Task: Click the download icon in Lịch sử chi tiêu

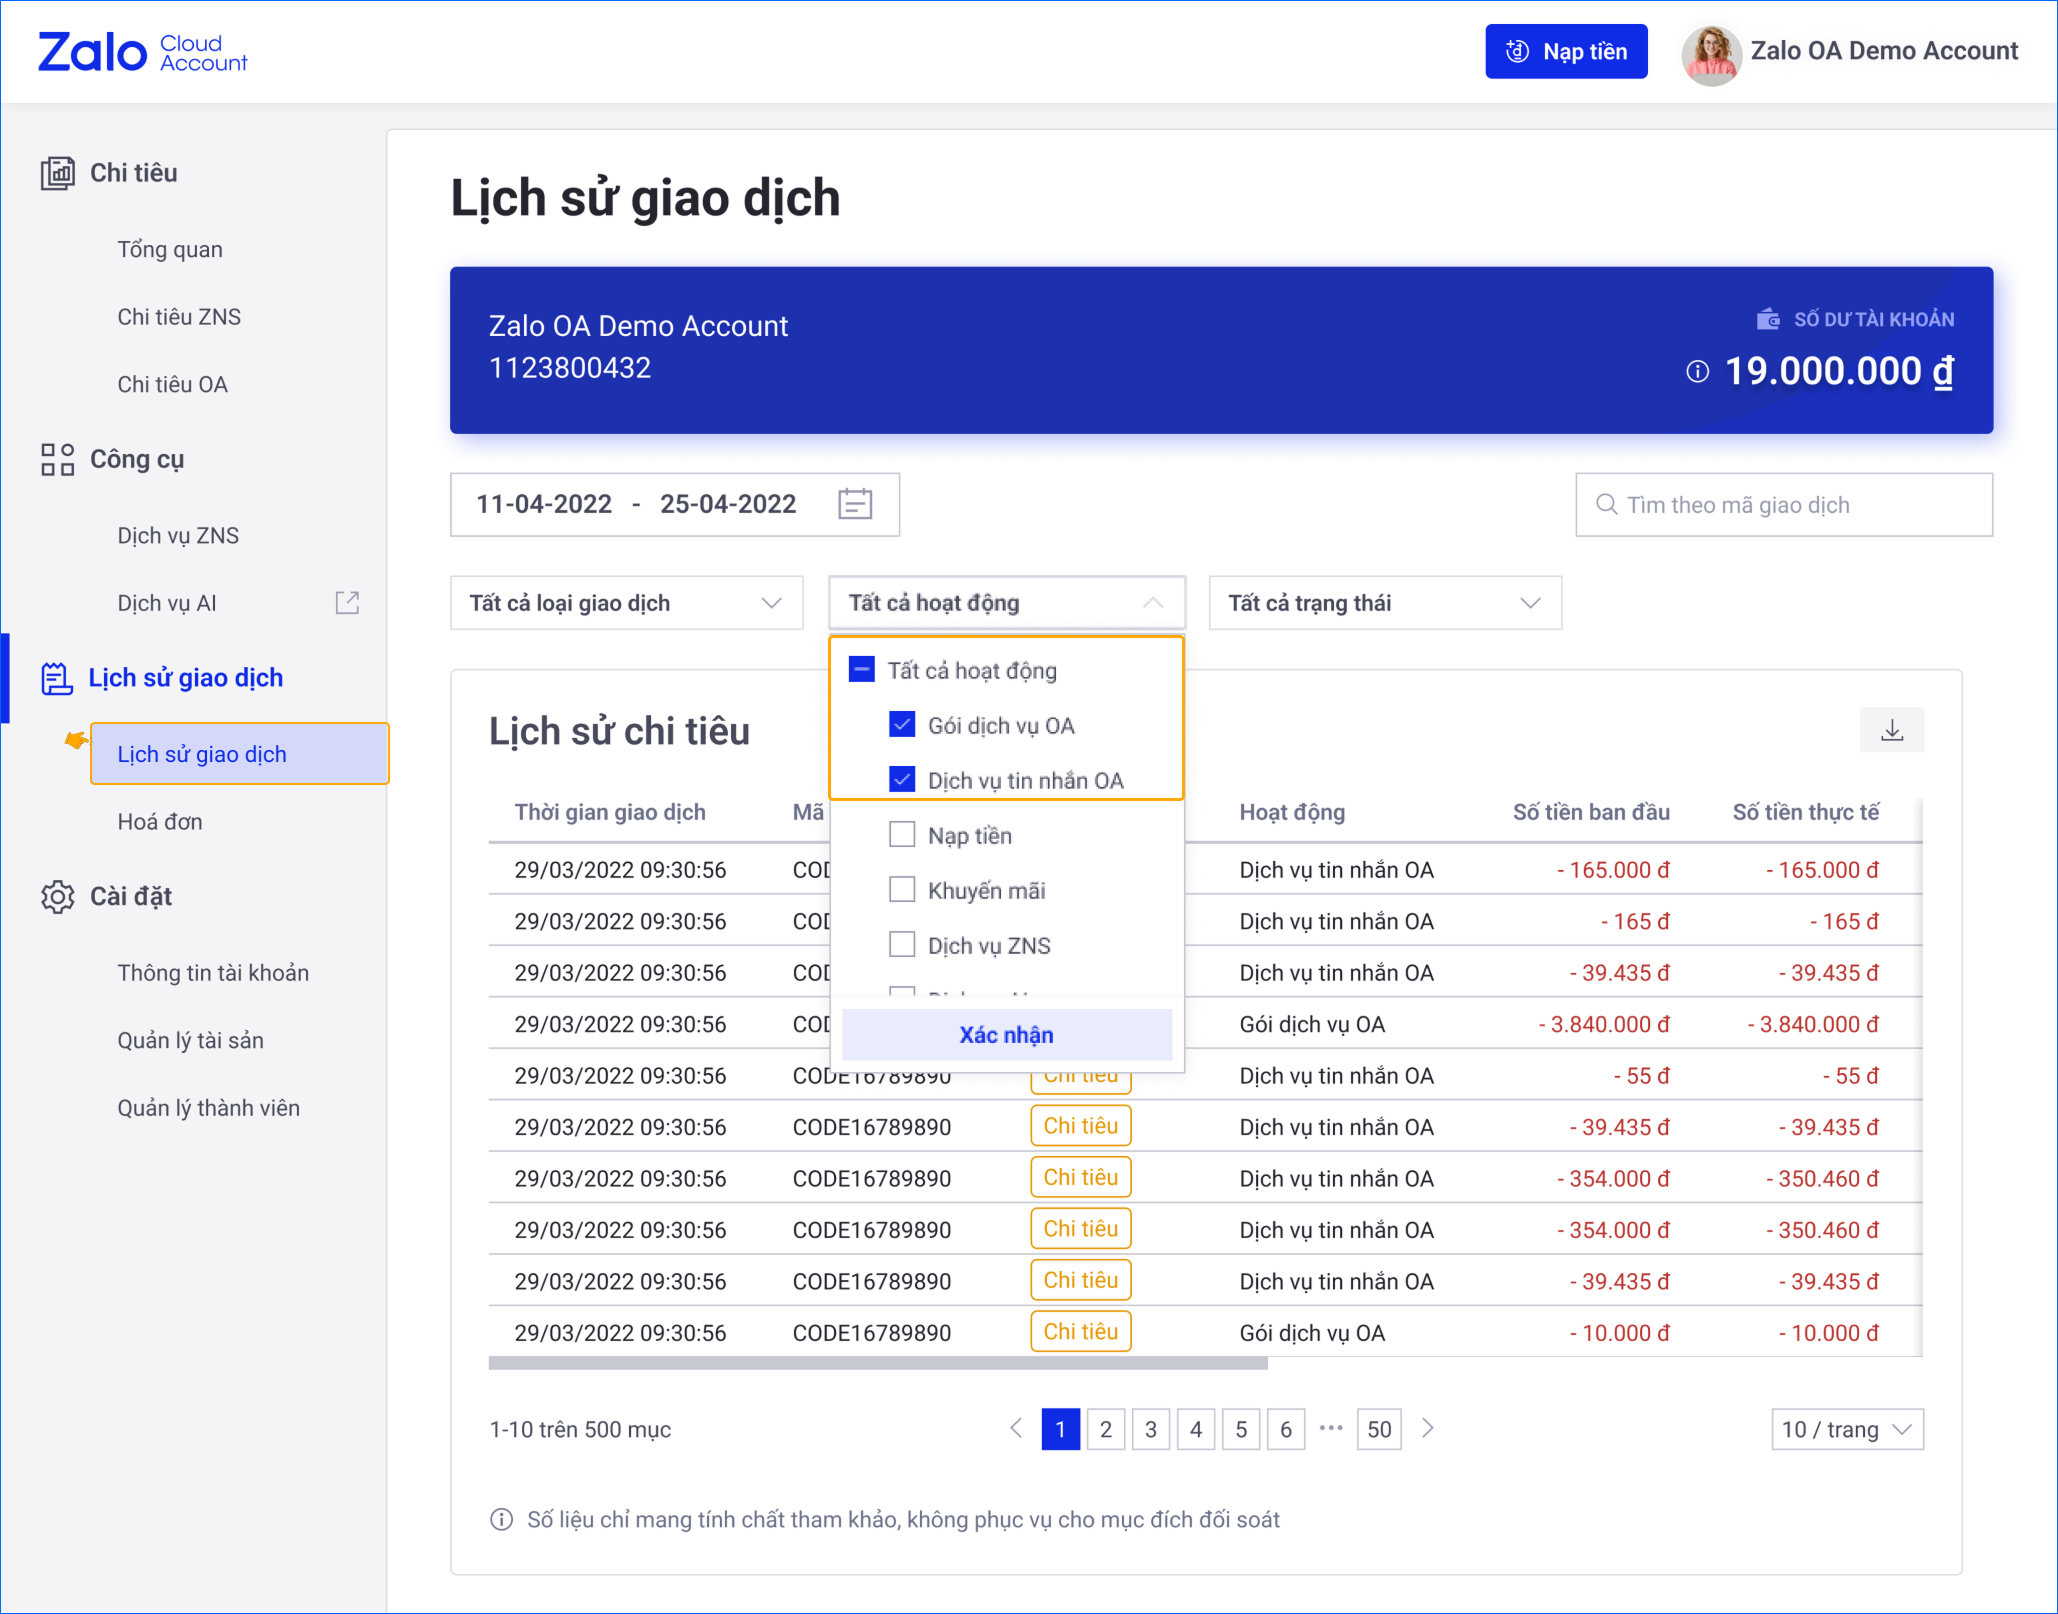Action: pos(1891,730)
